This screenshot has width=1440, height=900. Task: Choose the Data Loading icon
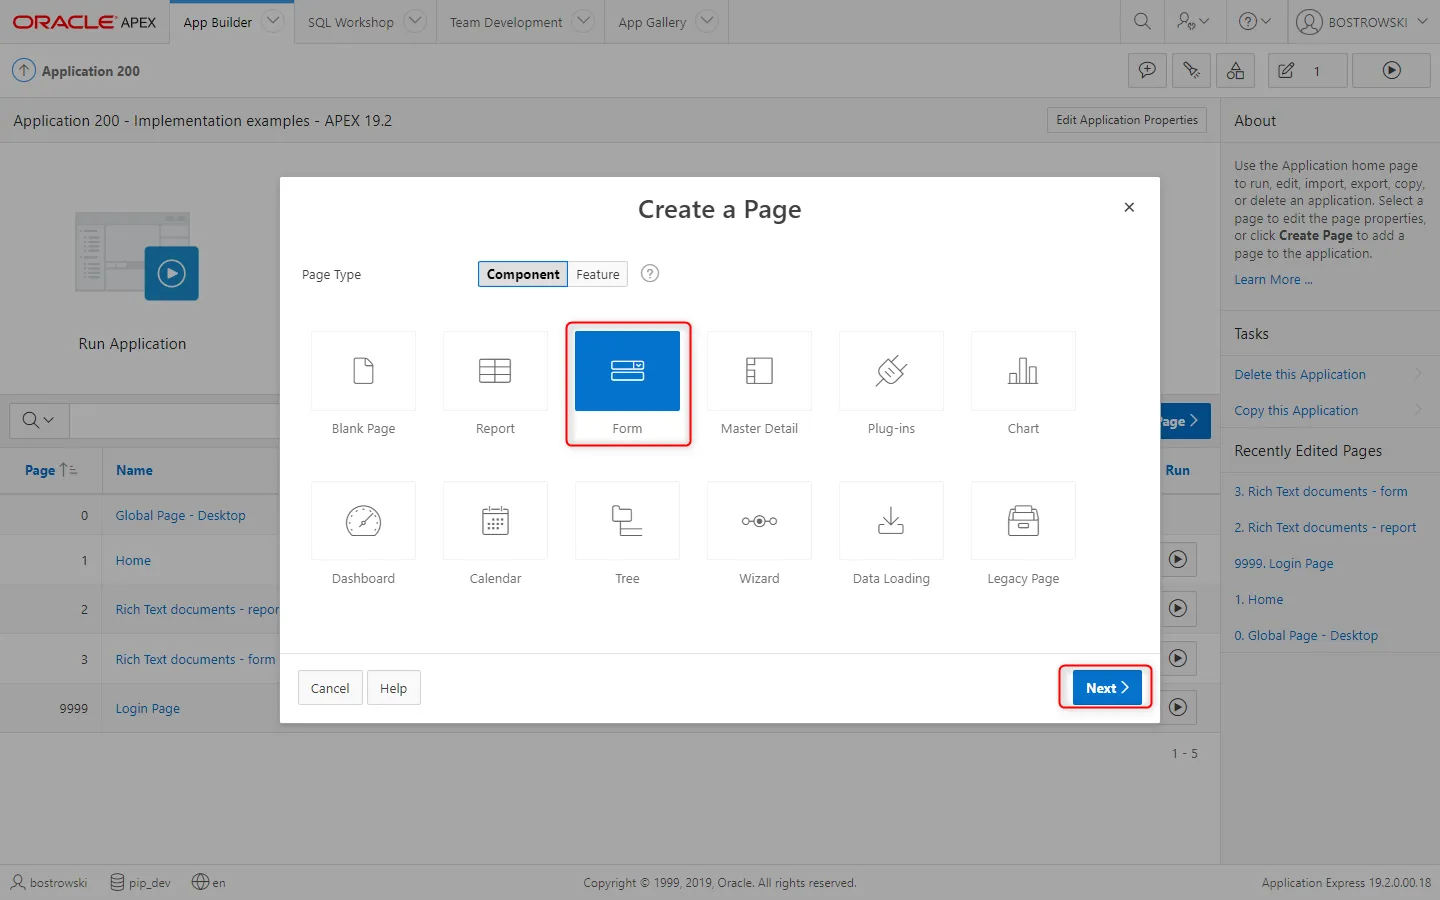(891, 522)
